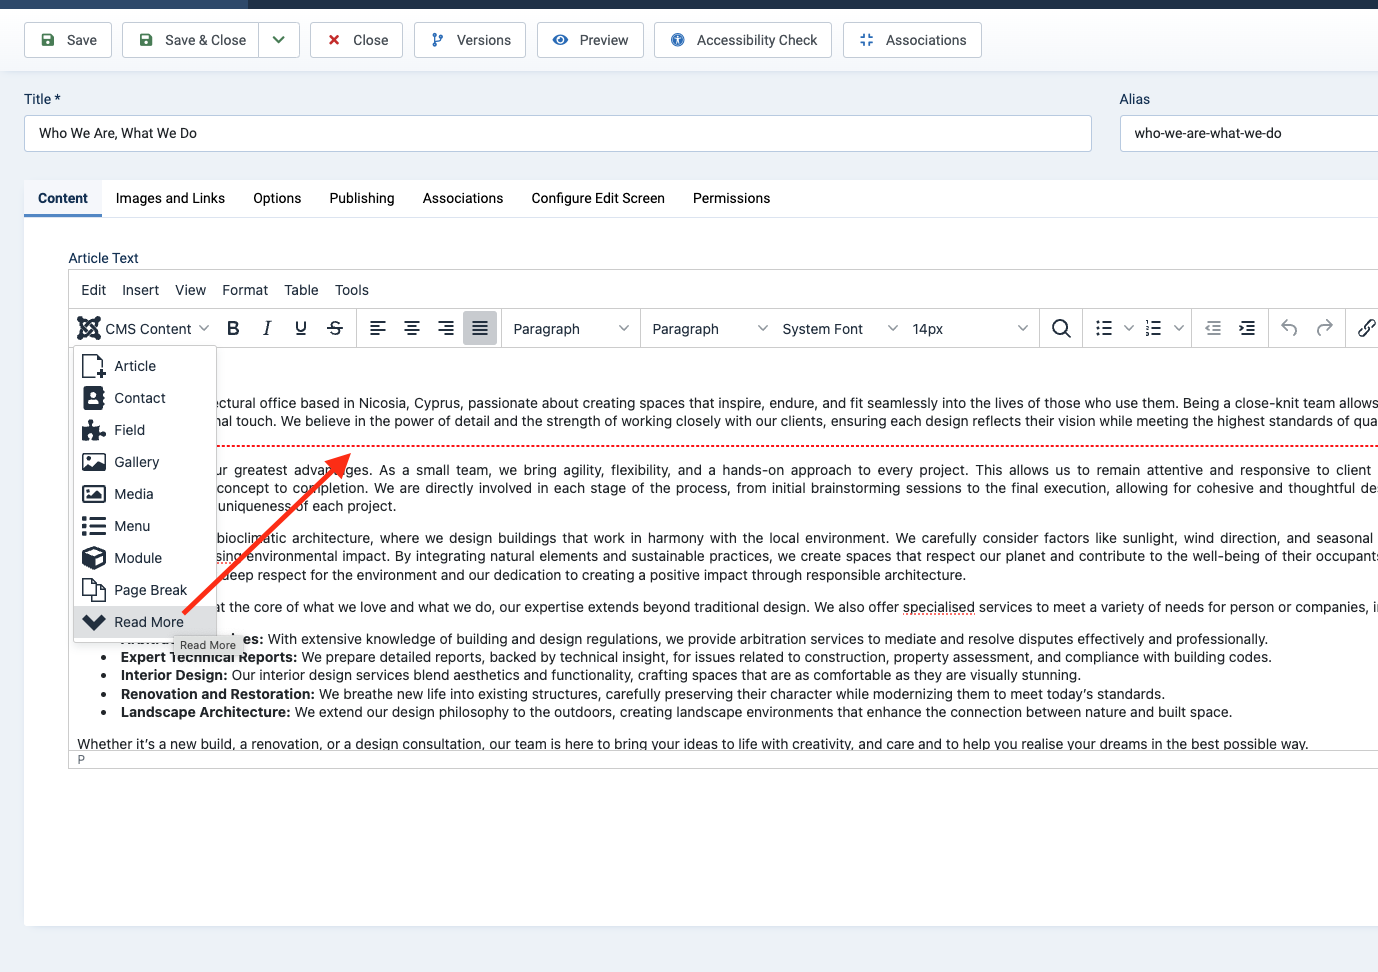Open the editor Insert menu
The height and width of the screenshot is (972, 1378).
[141, 290]
